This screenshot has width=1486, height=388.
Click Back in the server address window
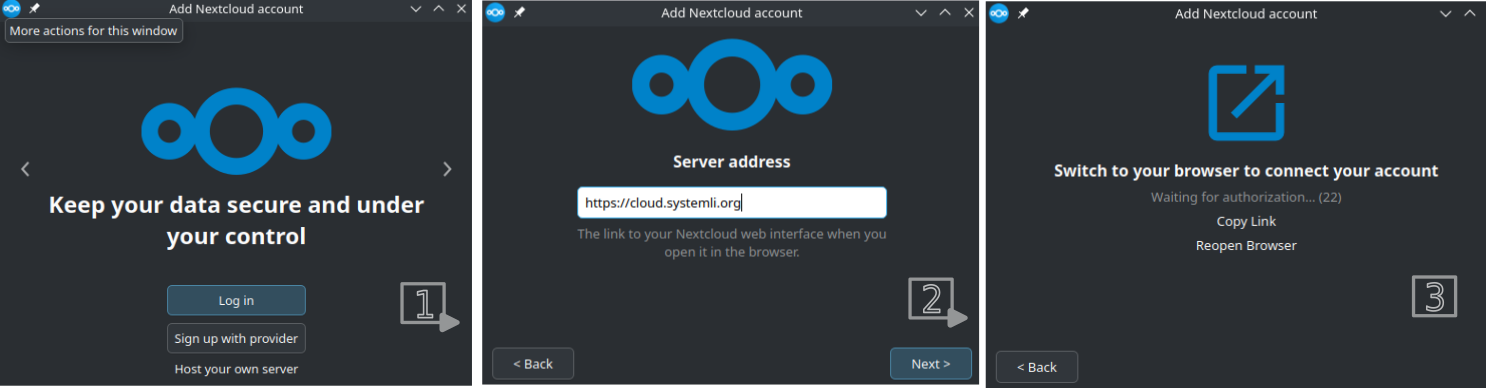(533, 364)
